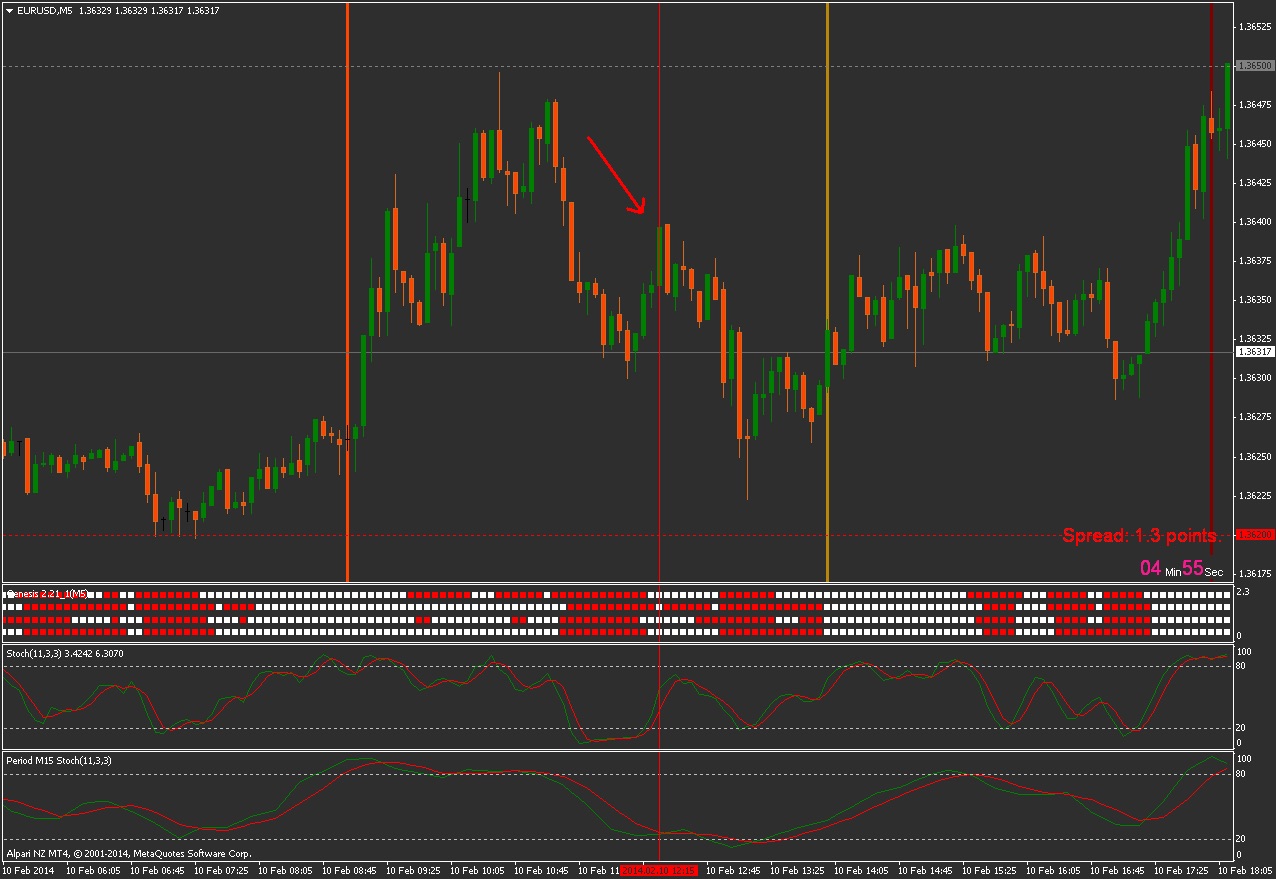This screenshot has width=1276, height=879.
Task: Open the chart menu triangle beside EURUSD,M5
Action: coord(9,10)
